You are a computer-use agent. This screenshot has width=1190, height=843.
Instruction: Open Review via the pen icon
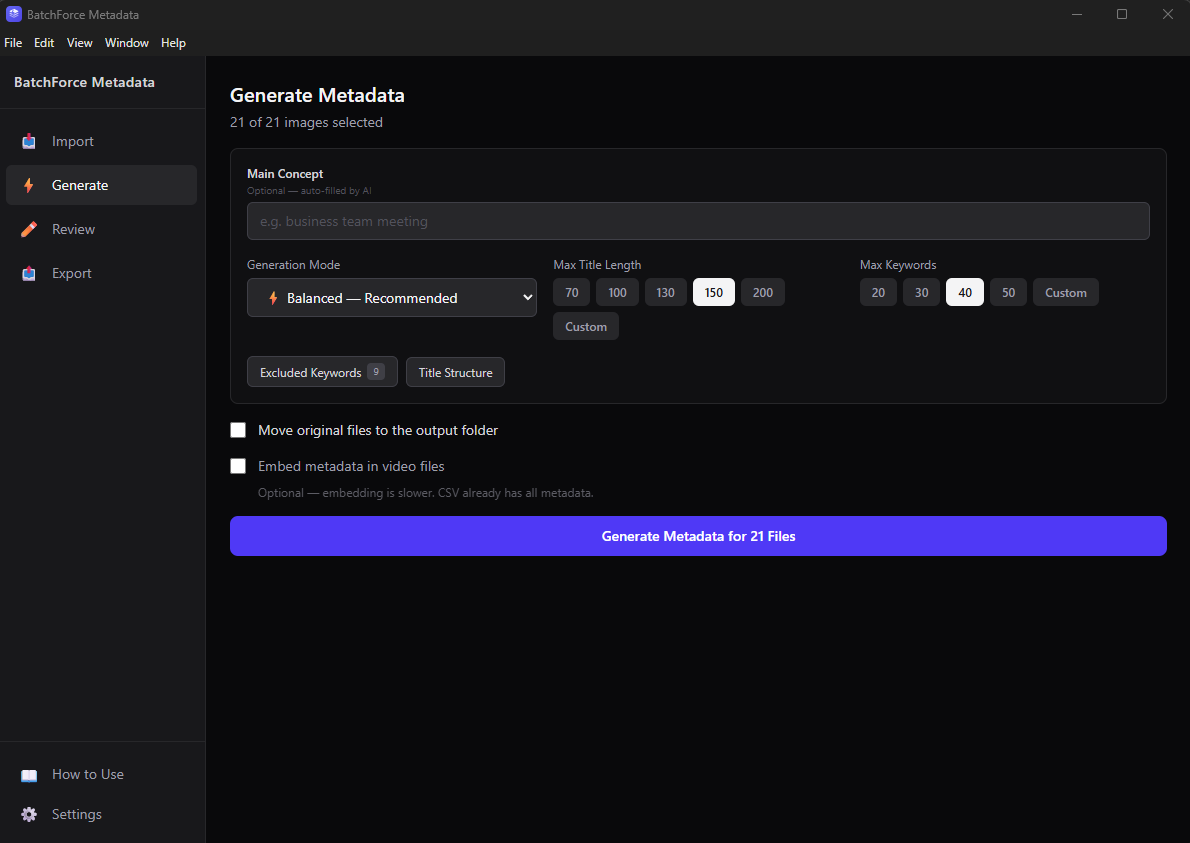(x=31, y=229)
